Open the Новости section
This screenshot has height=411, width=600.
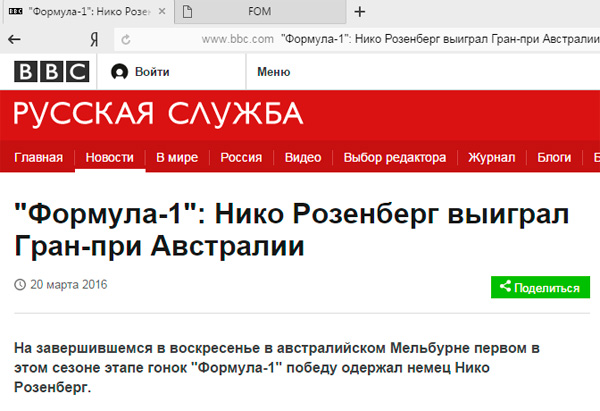pos(109,158)
